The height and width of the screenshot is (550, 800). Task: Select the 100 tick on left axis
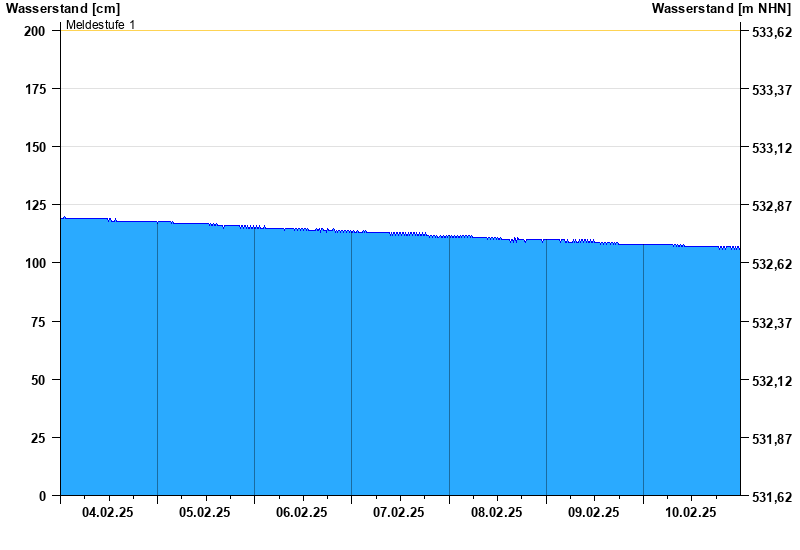35,263
